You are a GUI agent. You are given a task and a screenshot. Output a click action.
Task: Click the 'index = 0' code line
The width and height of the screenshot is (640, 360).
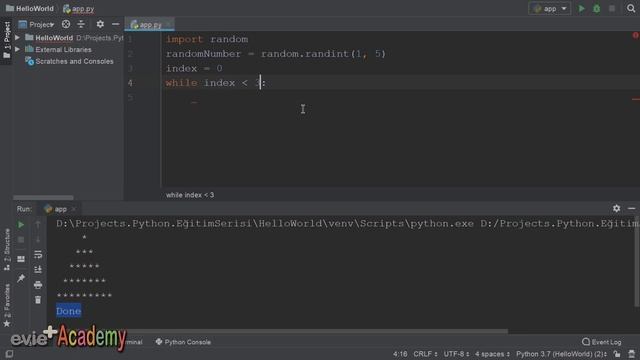point(194,68)
